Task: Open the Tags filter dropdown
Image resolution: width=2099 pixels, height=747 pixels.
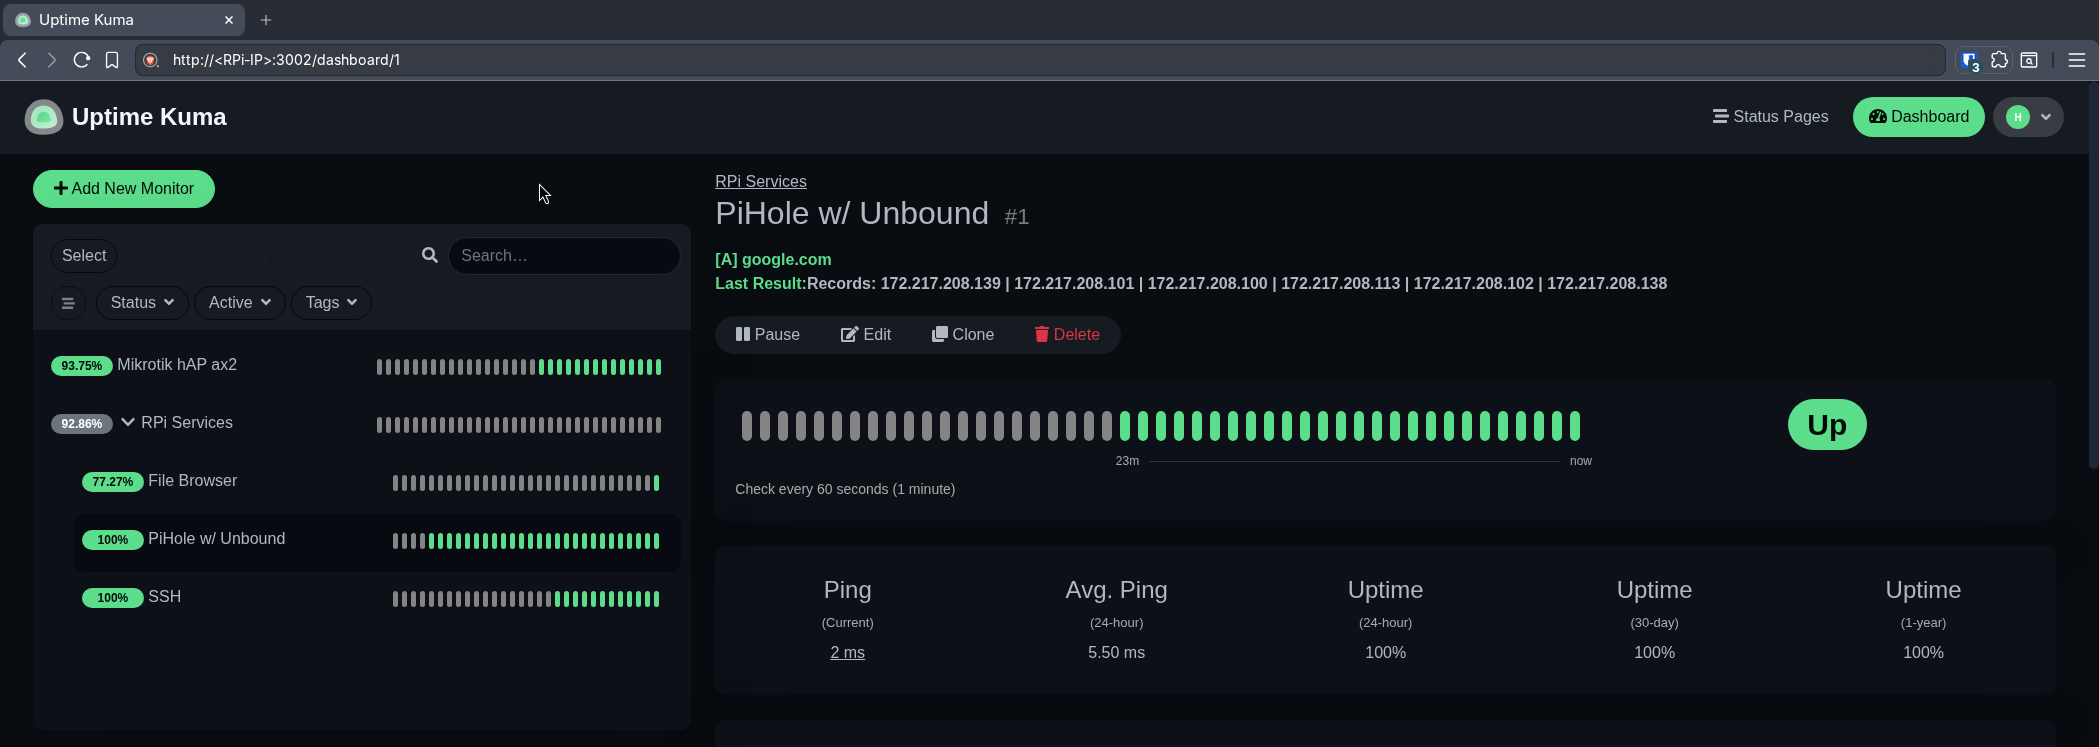Action: pyautogui.click(x=330, y=303)
